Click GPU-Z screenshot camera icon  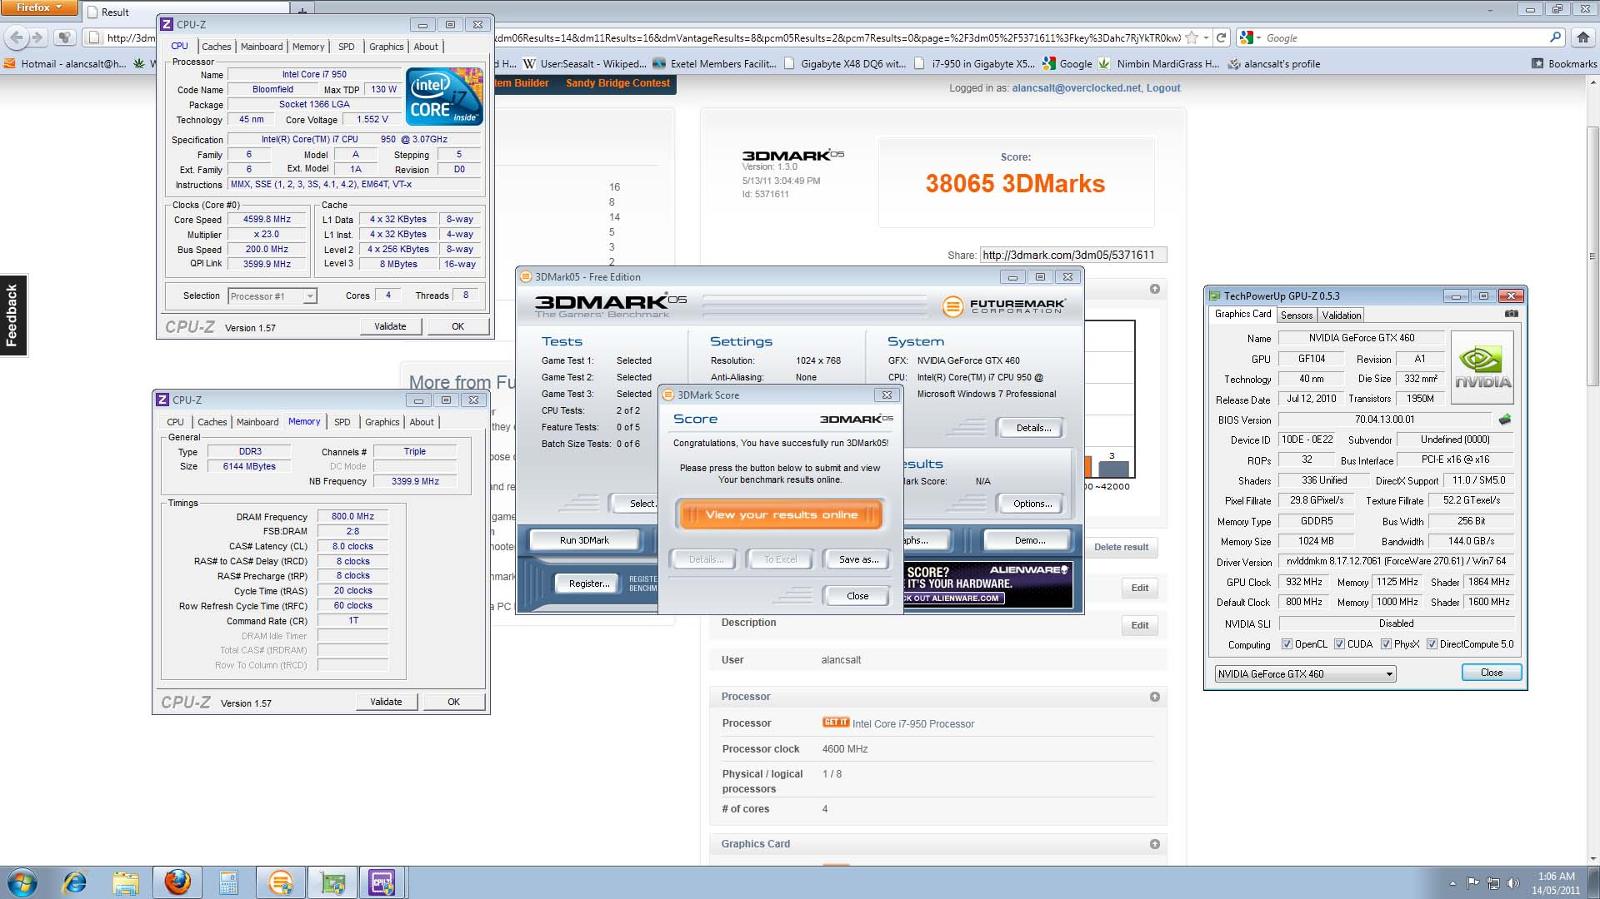click(x=1511, y=314)
